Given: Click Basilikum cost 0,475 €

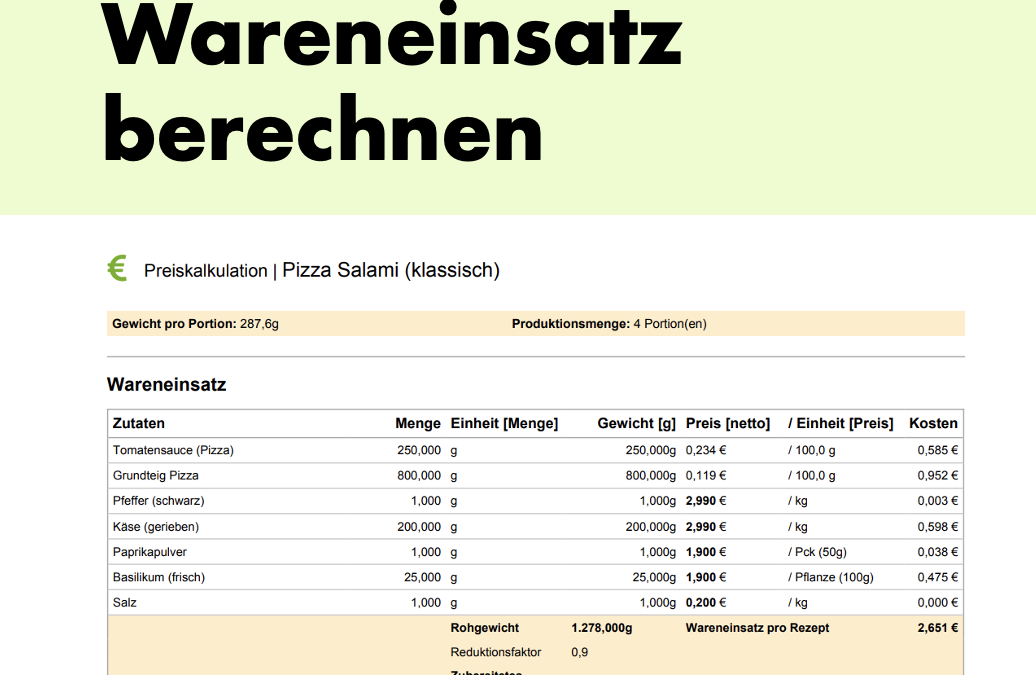Looking at the screenshot, I should (938, 577).
